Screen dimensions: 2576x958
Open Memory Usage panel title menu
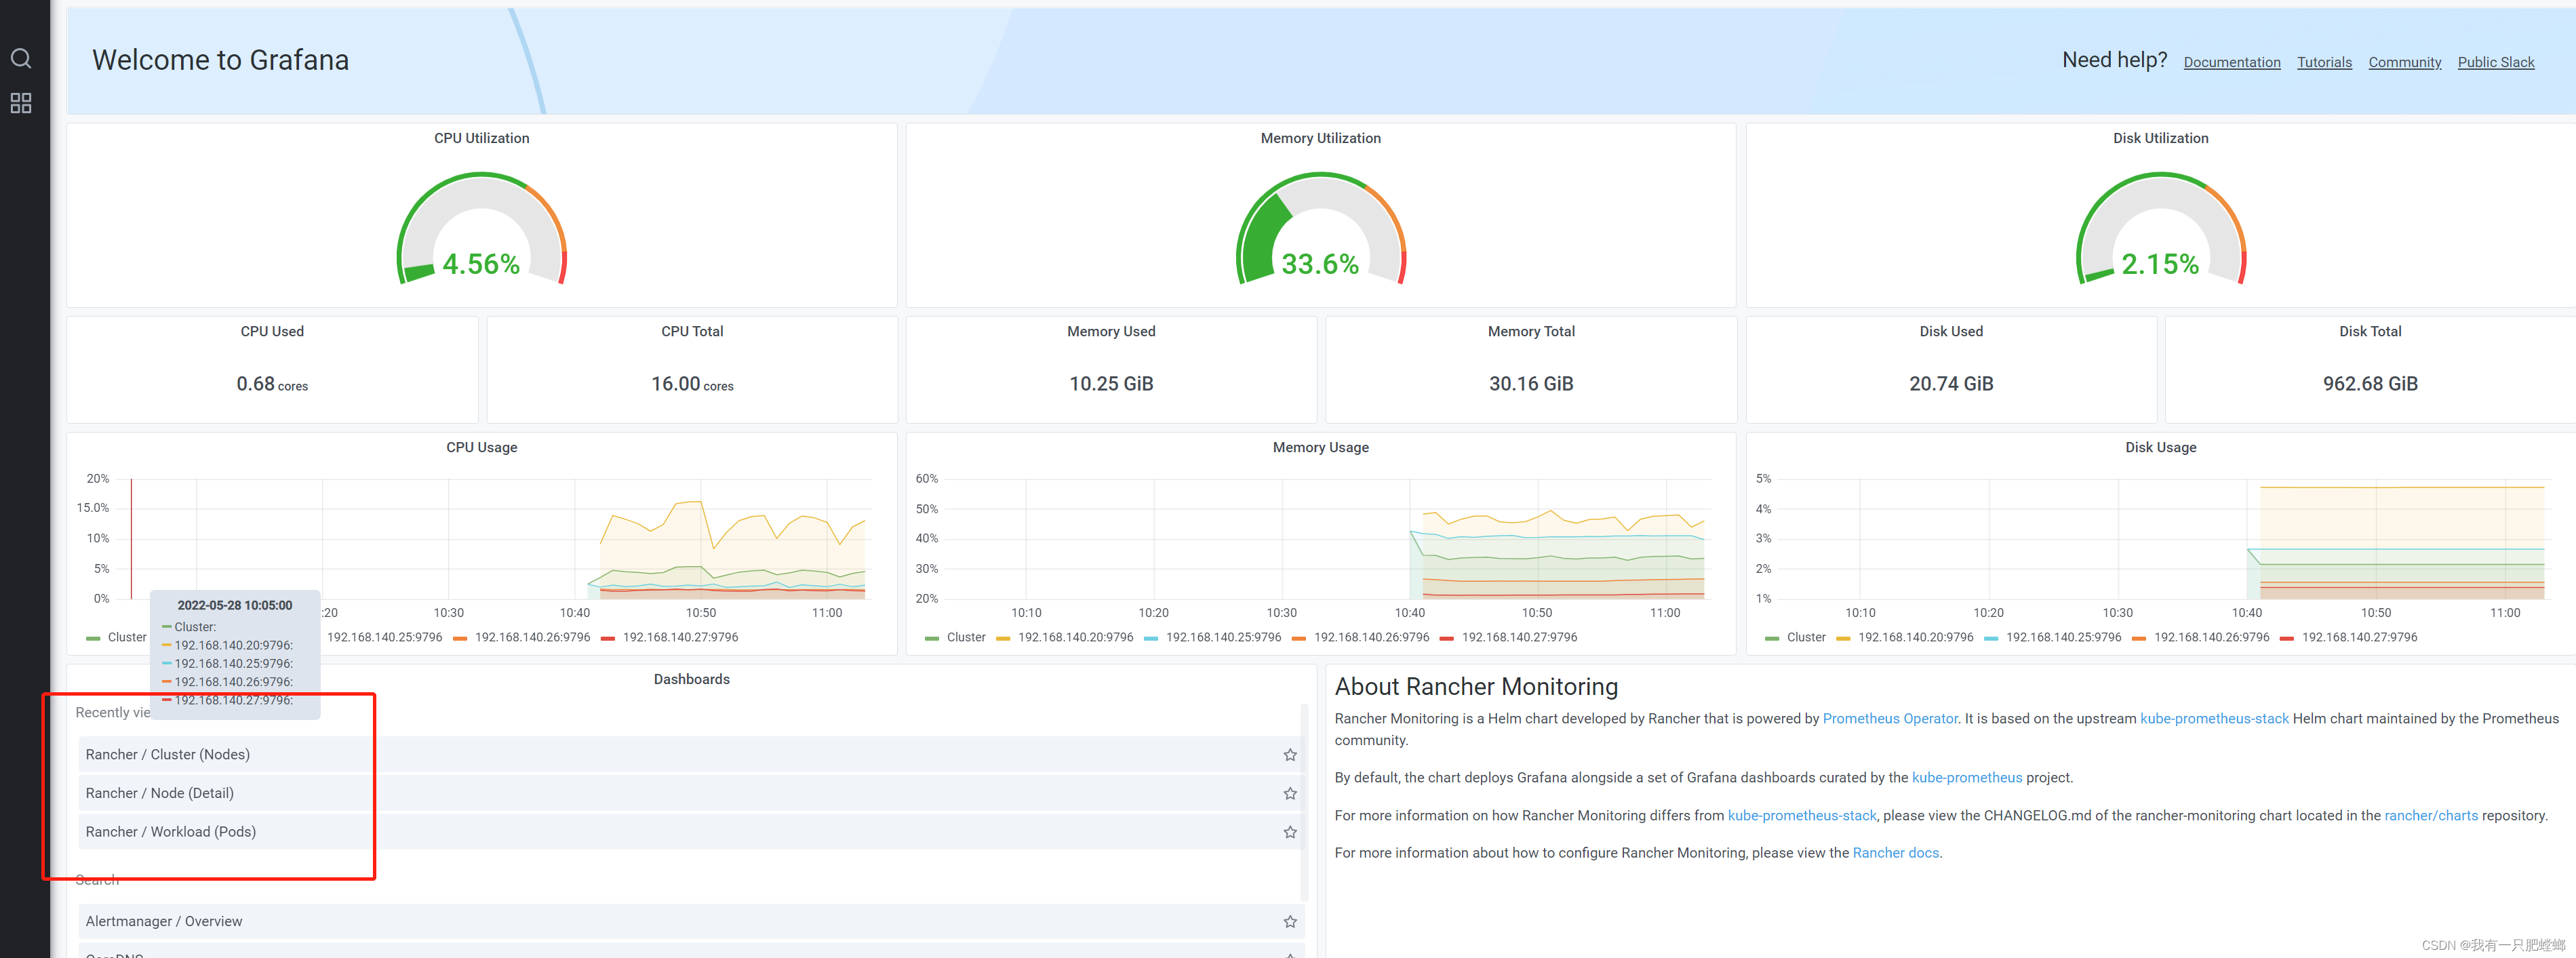1320,447
